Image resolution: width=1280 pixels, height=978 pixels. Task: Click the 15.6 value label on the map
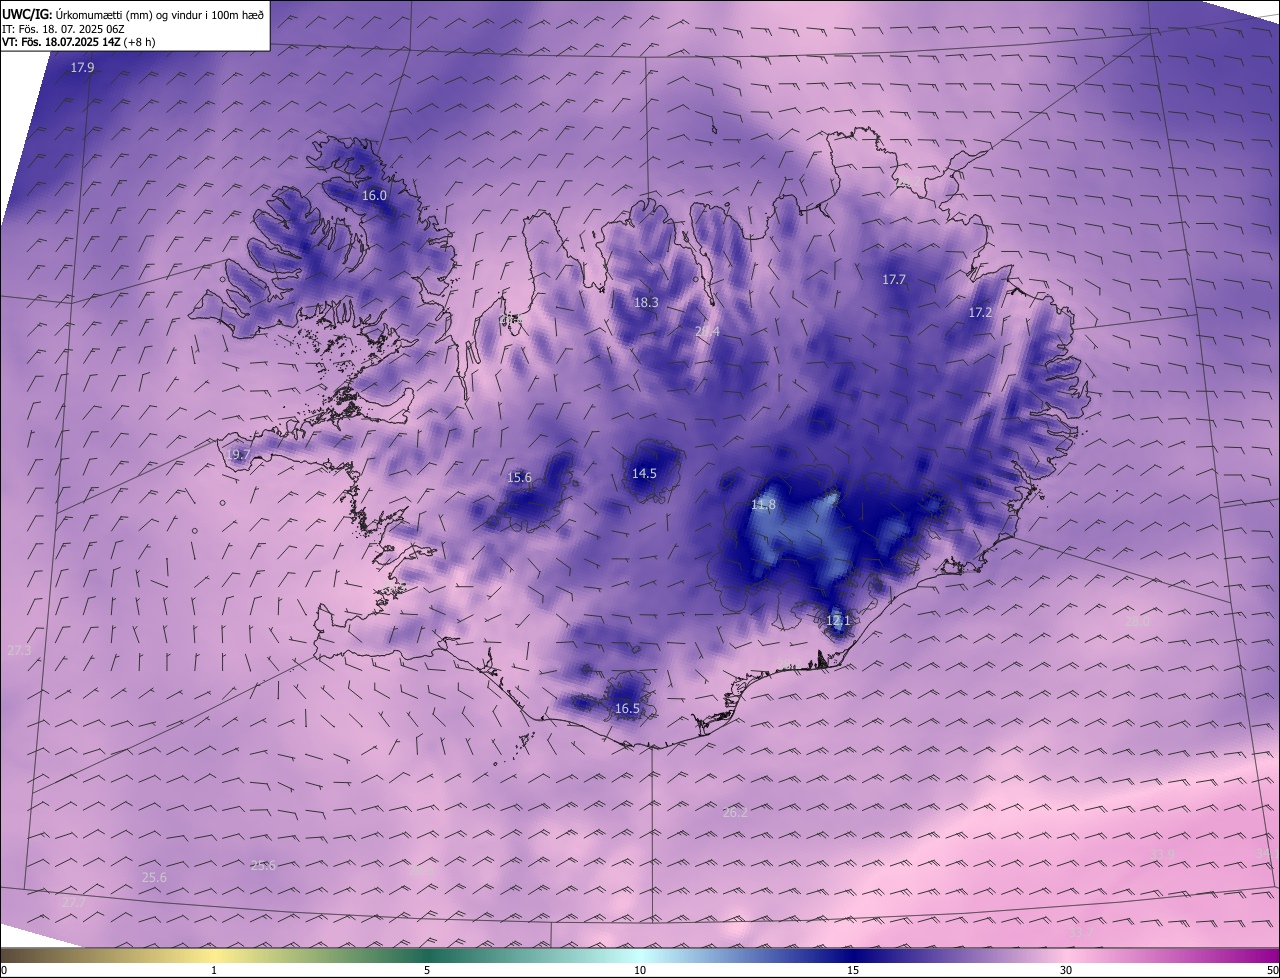pyautogui.click(x=520, y=478)
